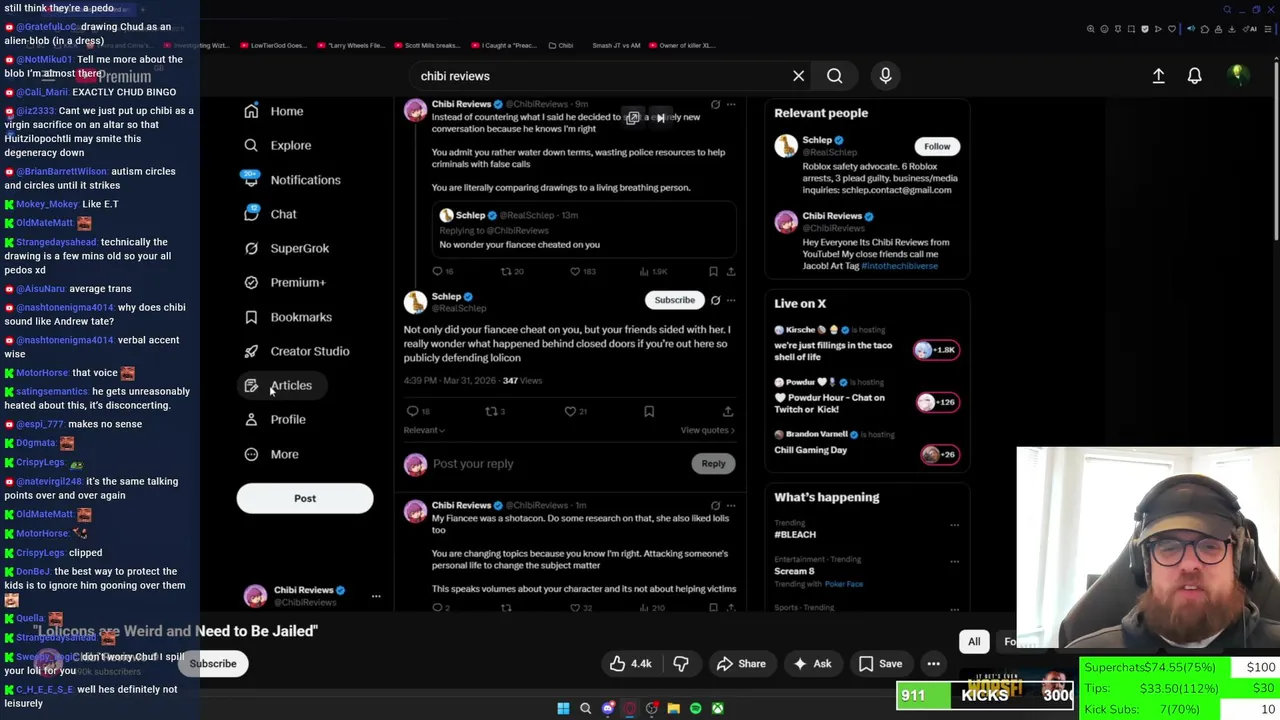Open more actions ellipsis beside Save
Viewport: 1280px width, 720px height.
pos(933,663)
